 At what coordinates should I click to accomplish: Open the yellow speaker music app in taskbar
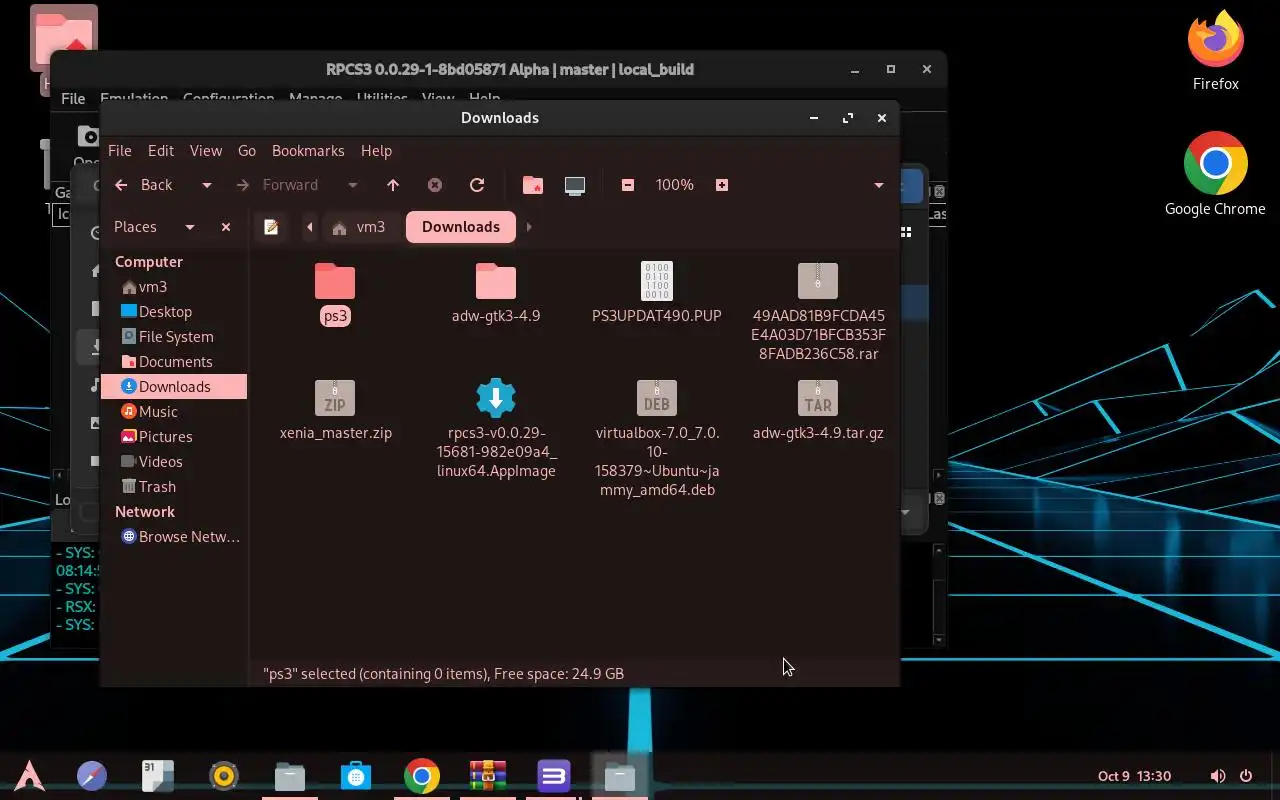pos(224,776)
